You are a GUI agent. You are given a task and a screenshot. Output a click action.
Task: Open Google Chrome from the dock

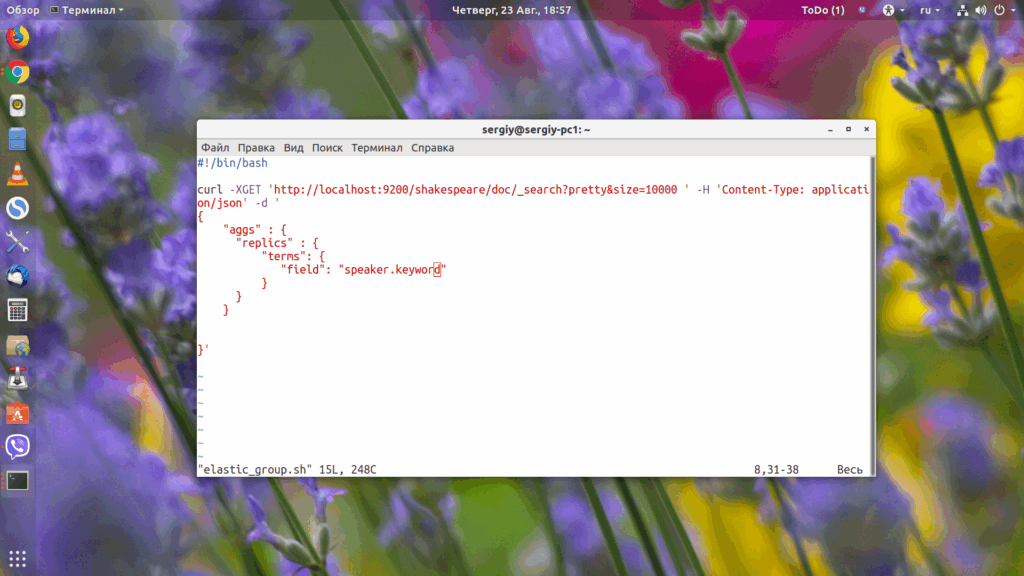click(x=18, y=72)
